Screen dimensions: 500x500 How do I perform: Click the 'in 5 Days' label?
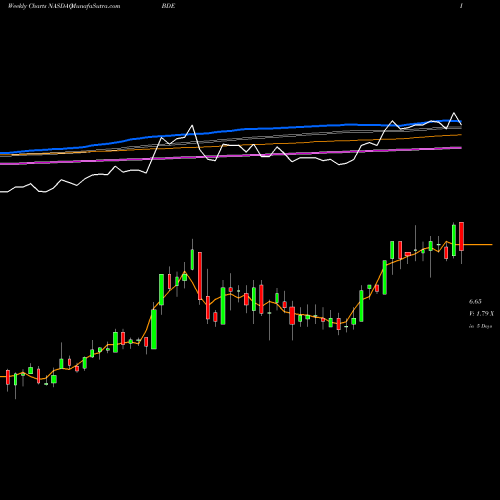pyautogui.click(x=481, y=326)
